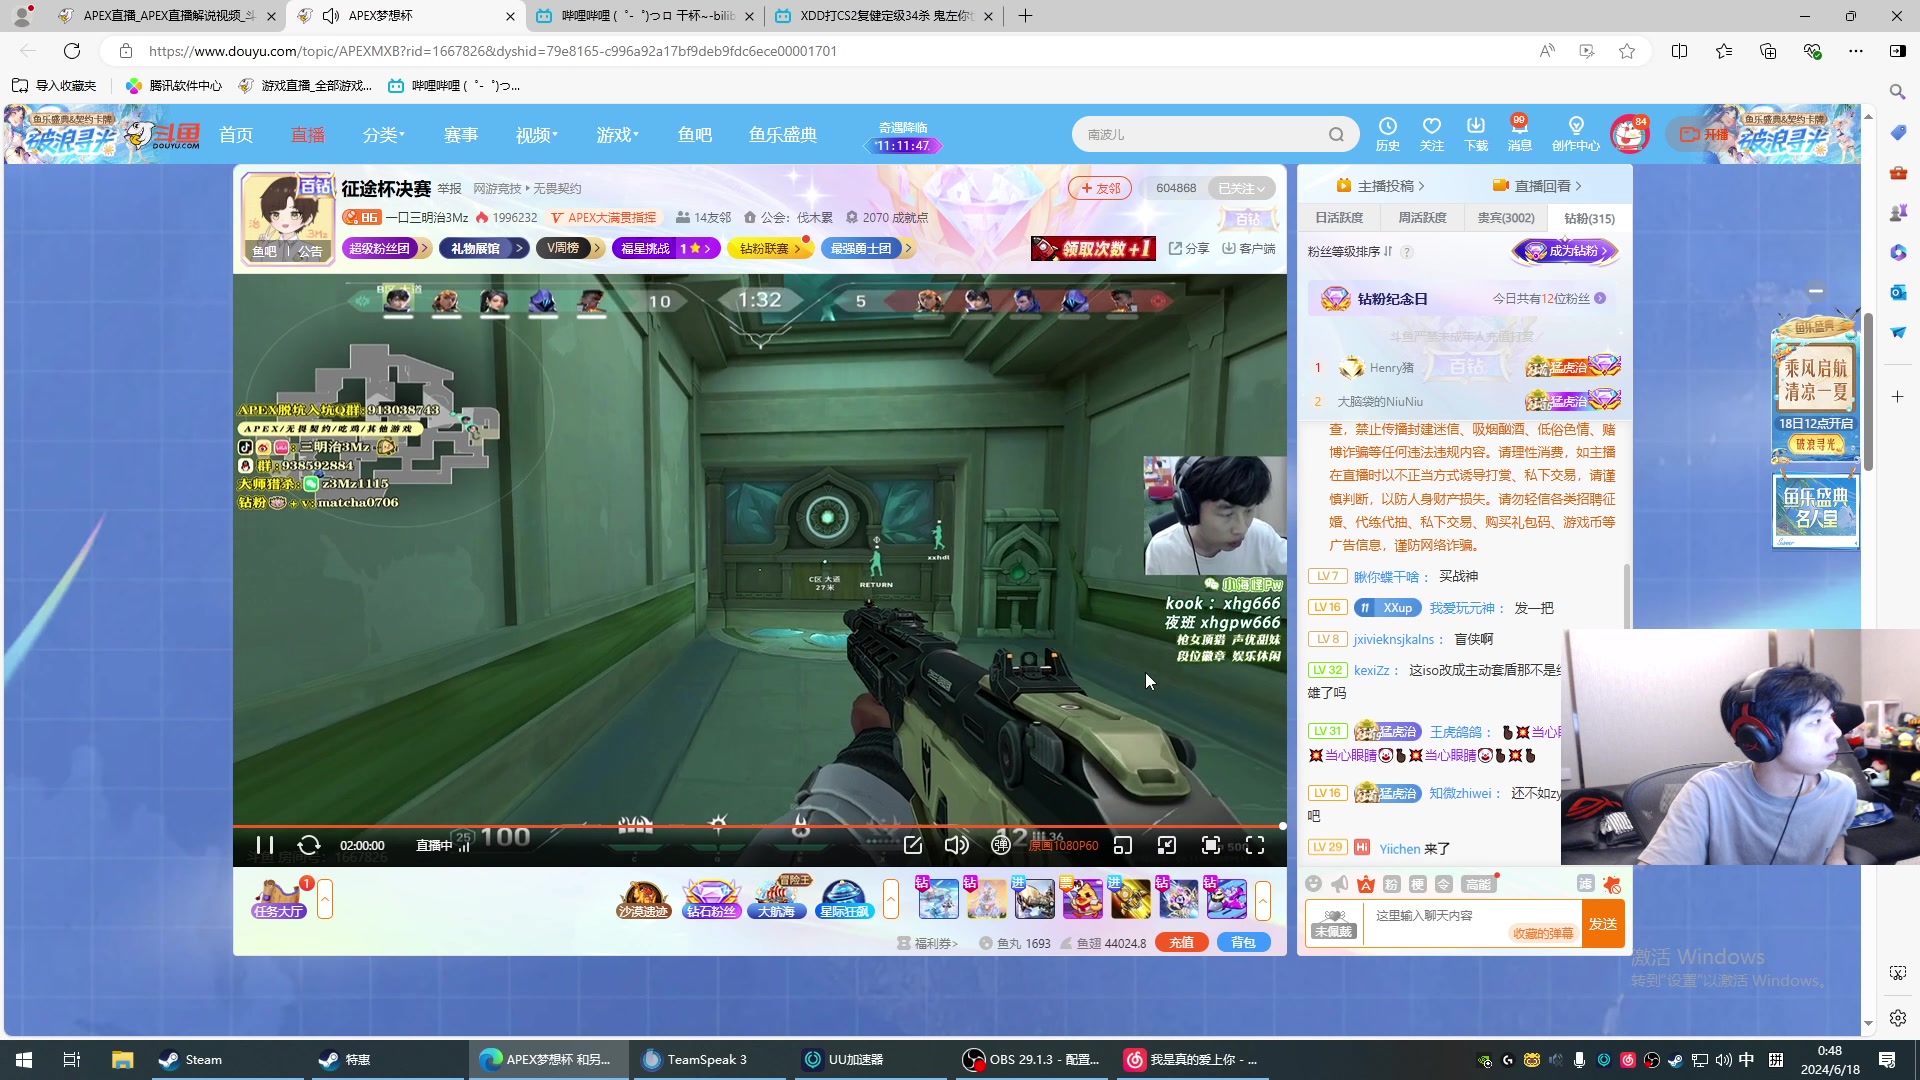Open the 高能 high-energy danmaku button
This screenshot has height=1080, width=1920.
pos(1478,884)
